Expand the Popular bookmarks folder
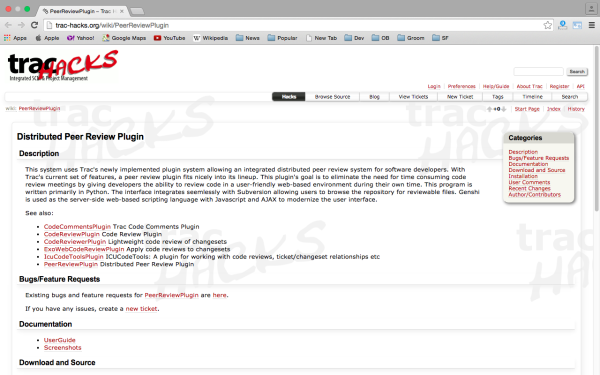Viewport: 600px width, 375px height. tap(282, 38)
